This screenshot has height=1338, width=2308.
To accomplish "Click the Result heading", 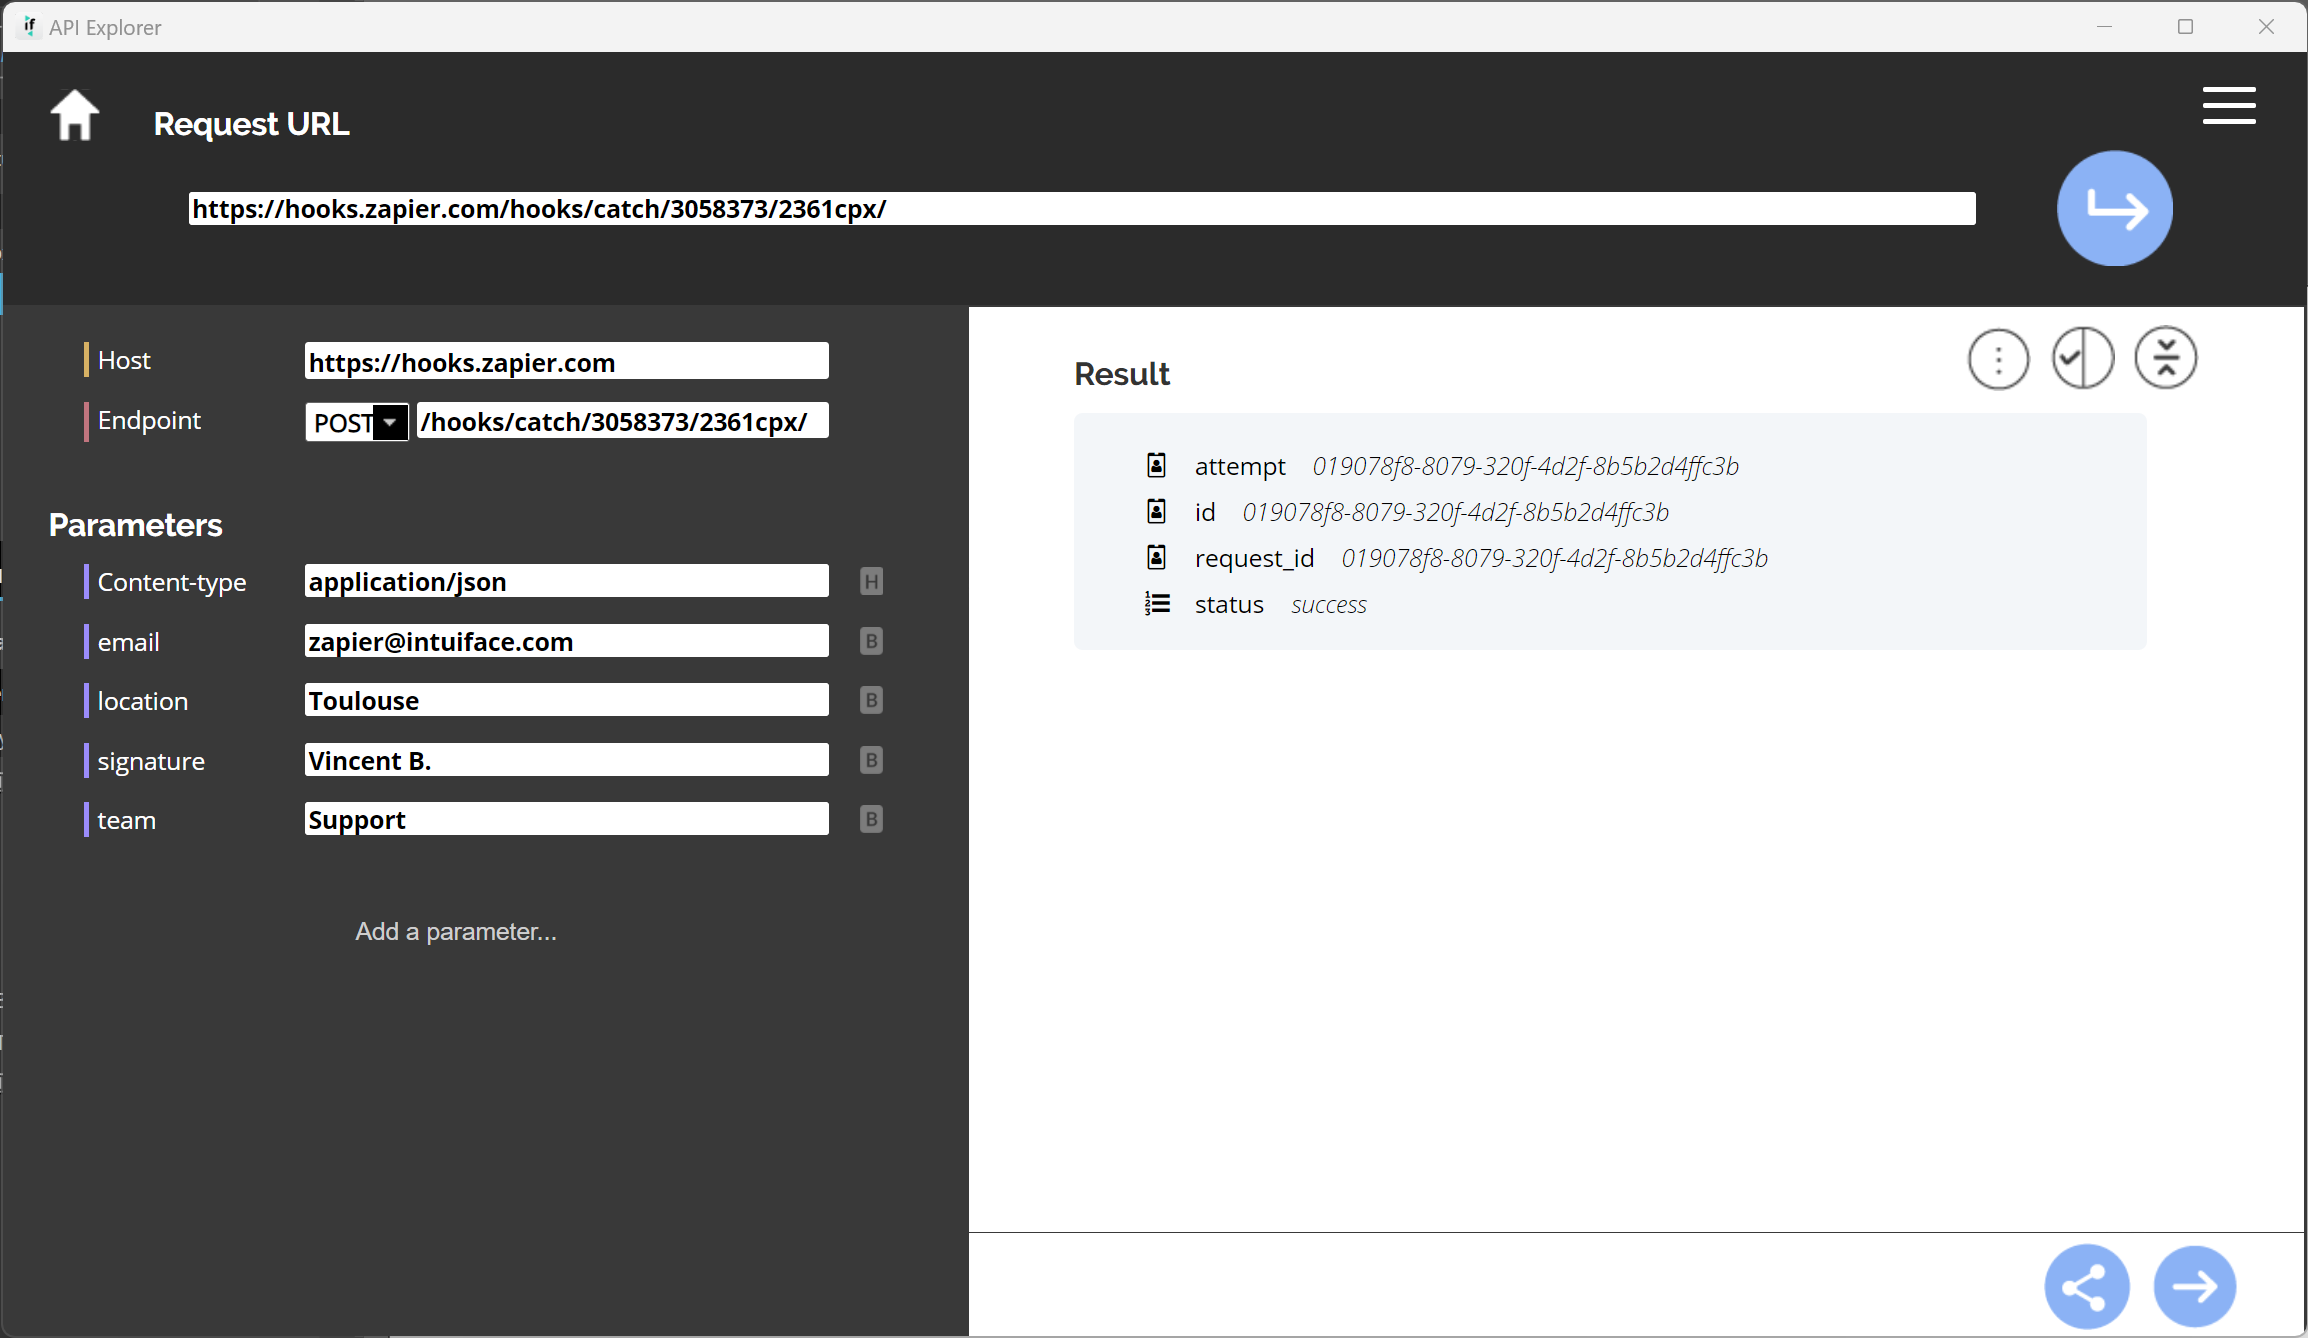I will point(1121,373).
